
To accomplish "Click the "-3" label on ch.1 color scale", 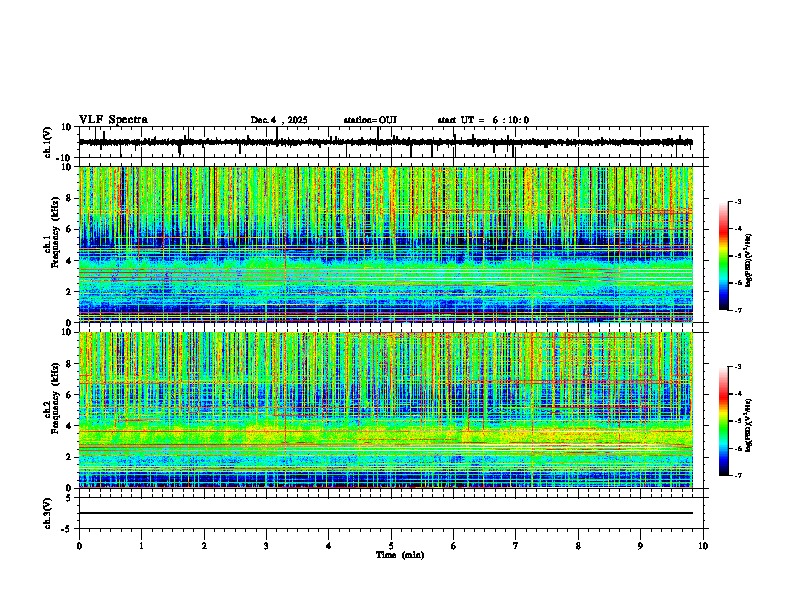I will click(x=737, y=201).
